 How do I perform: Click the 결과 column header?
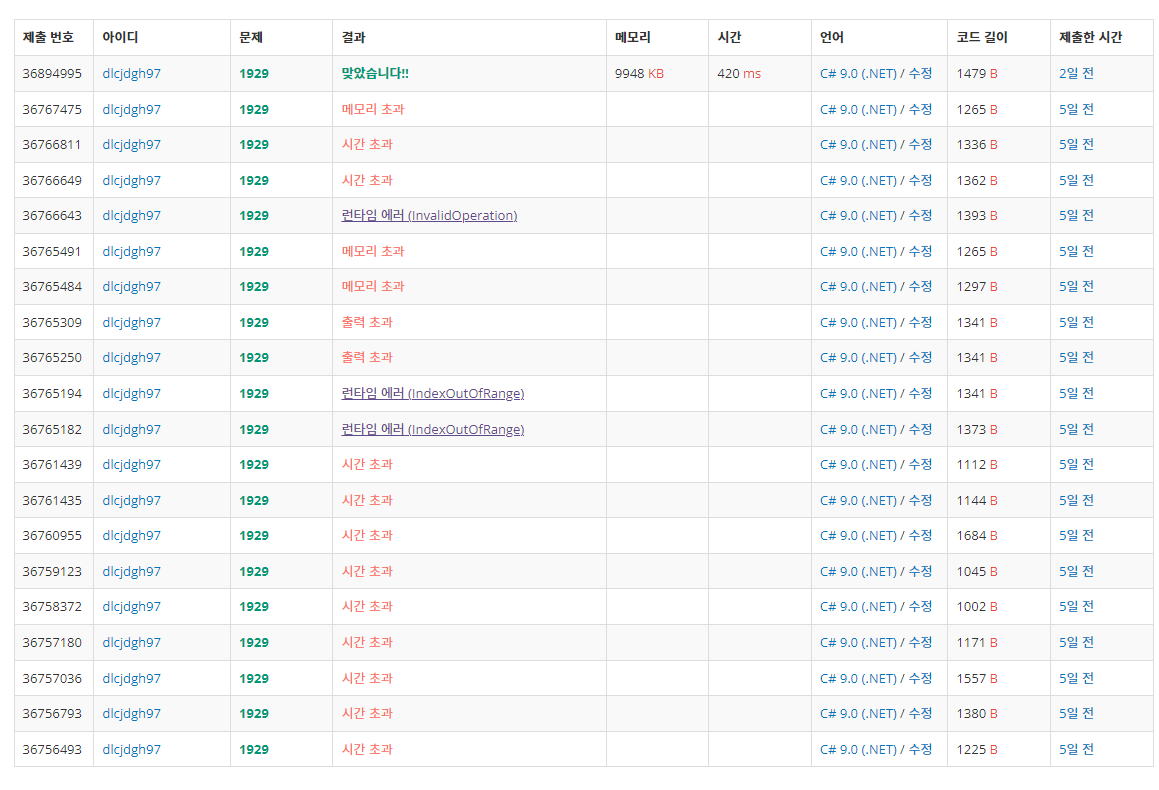pyautogui.click(x=353, y=37)
